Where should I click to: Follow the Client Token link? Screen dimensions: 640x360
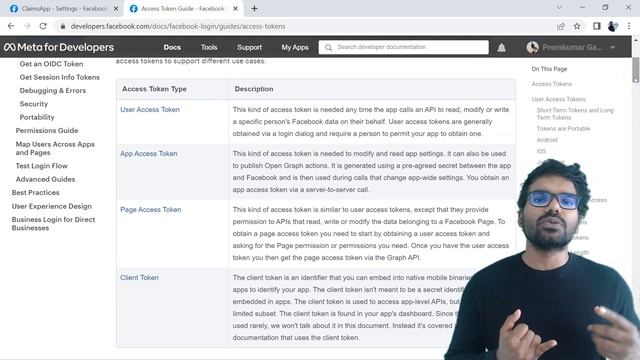tap(139, 278)
